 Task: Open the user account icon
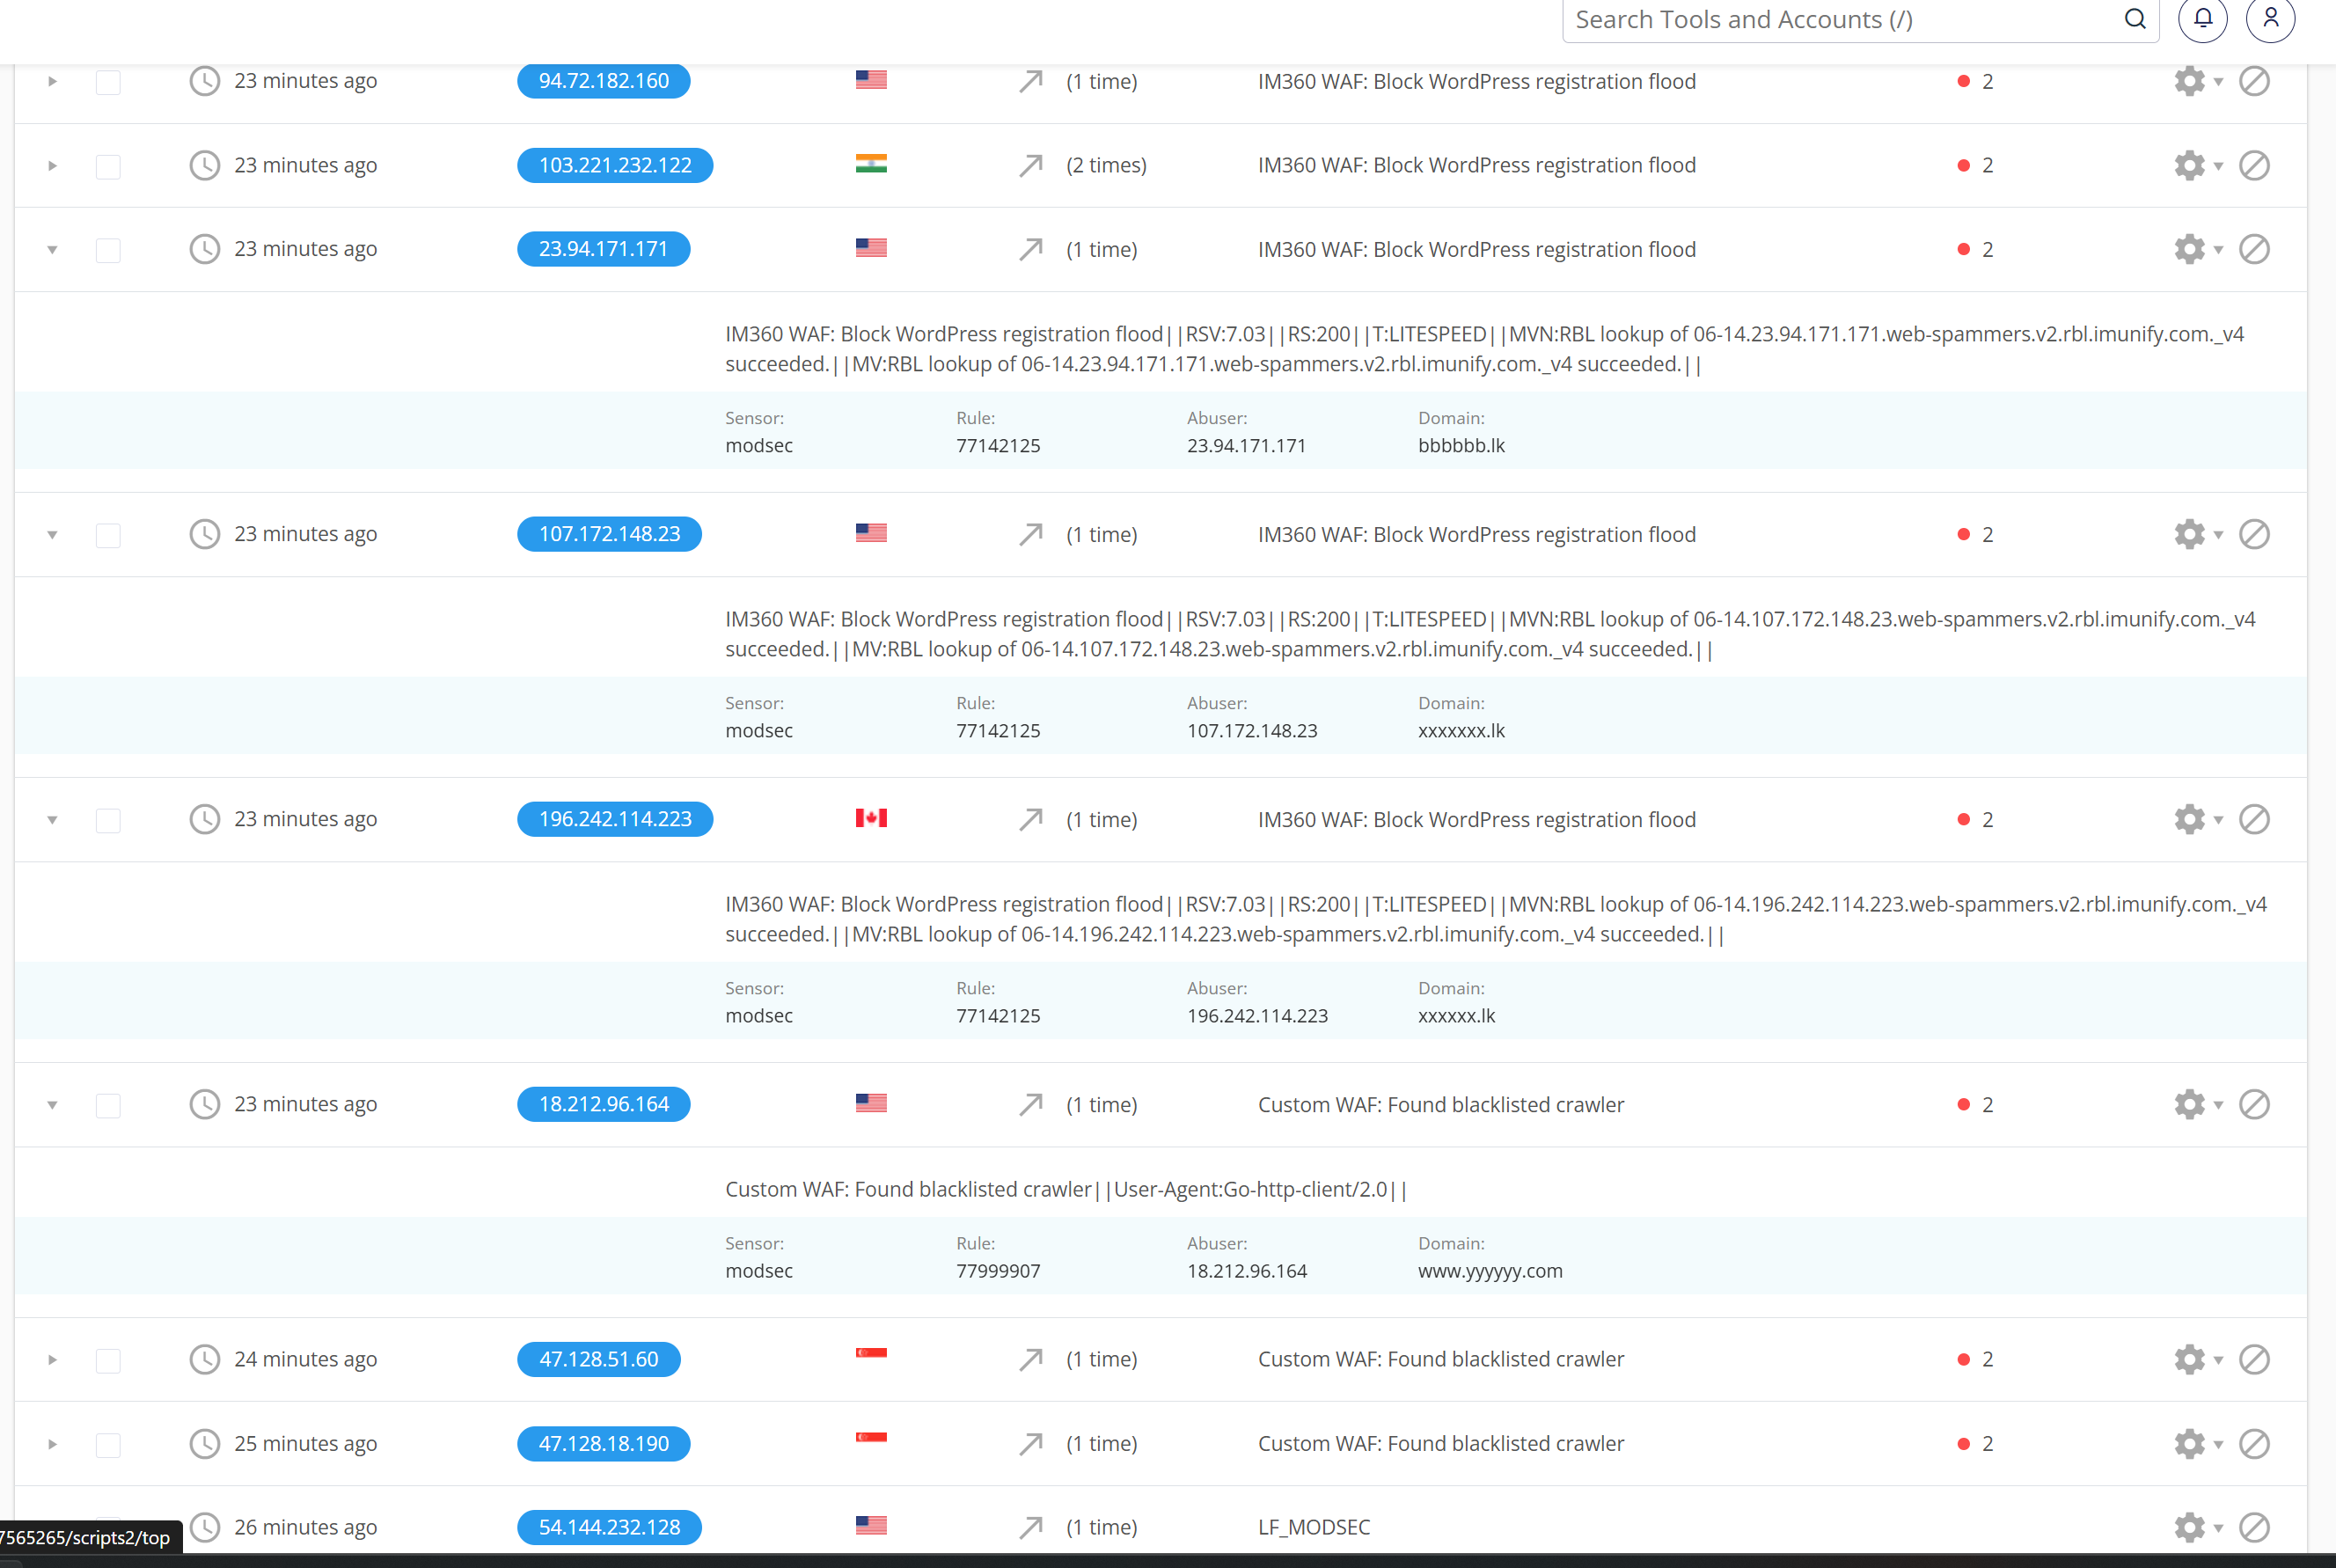click(2270, 18)
